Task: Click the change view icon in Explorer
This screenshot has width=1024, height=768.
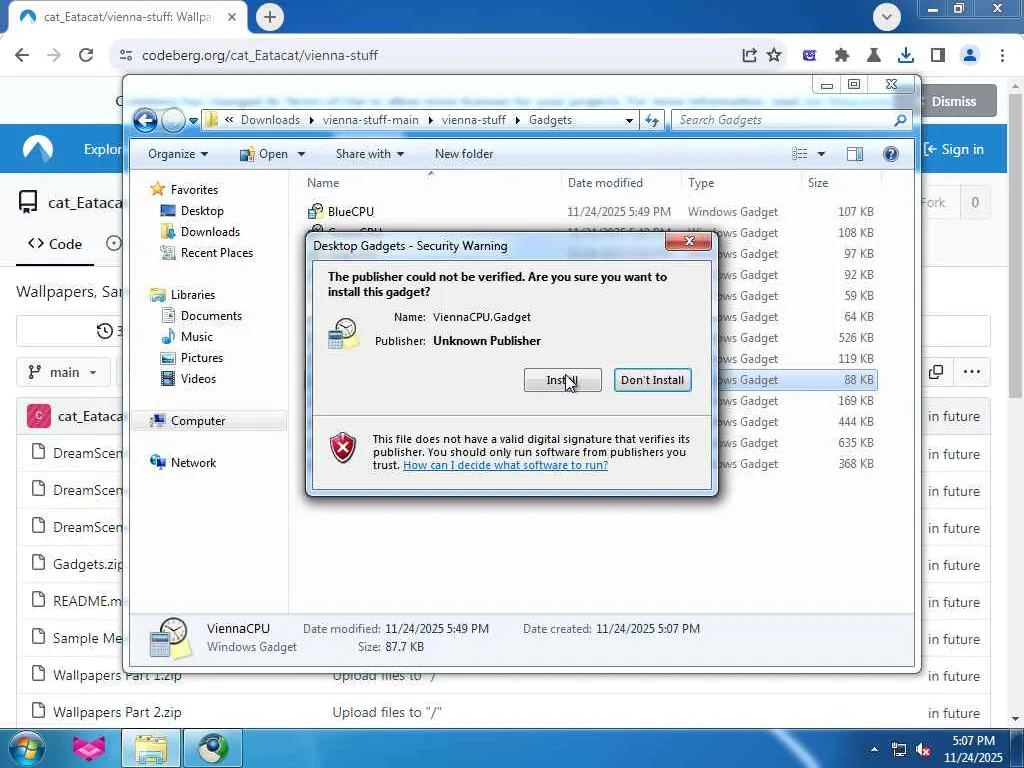Action: 799,154
